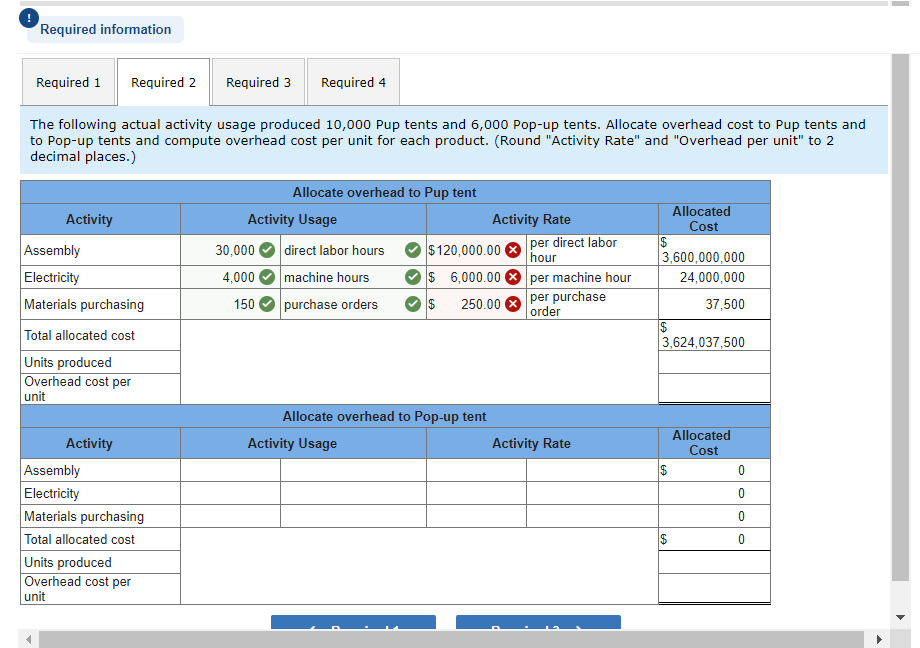
Task: Edit Materials purchasing usage 150 field
Action: click(231, 304)
